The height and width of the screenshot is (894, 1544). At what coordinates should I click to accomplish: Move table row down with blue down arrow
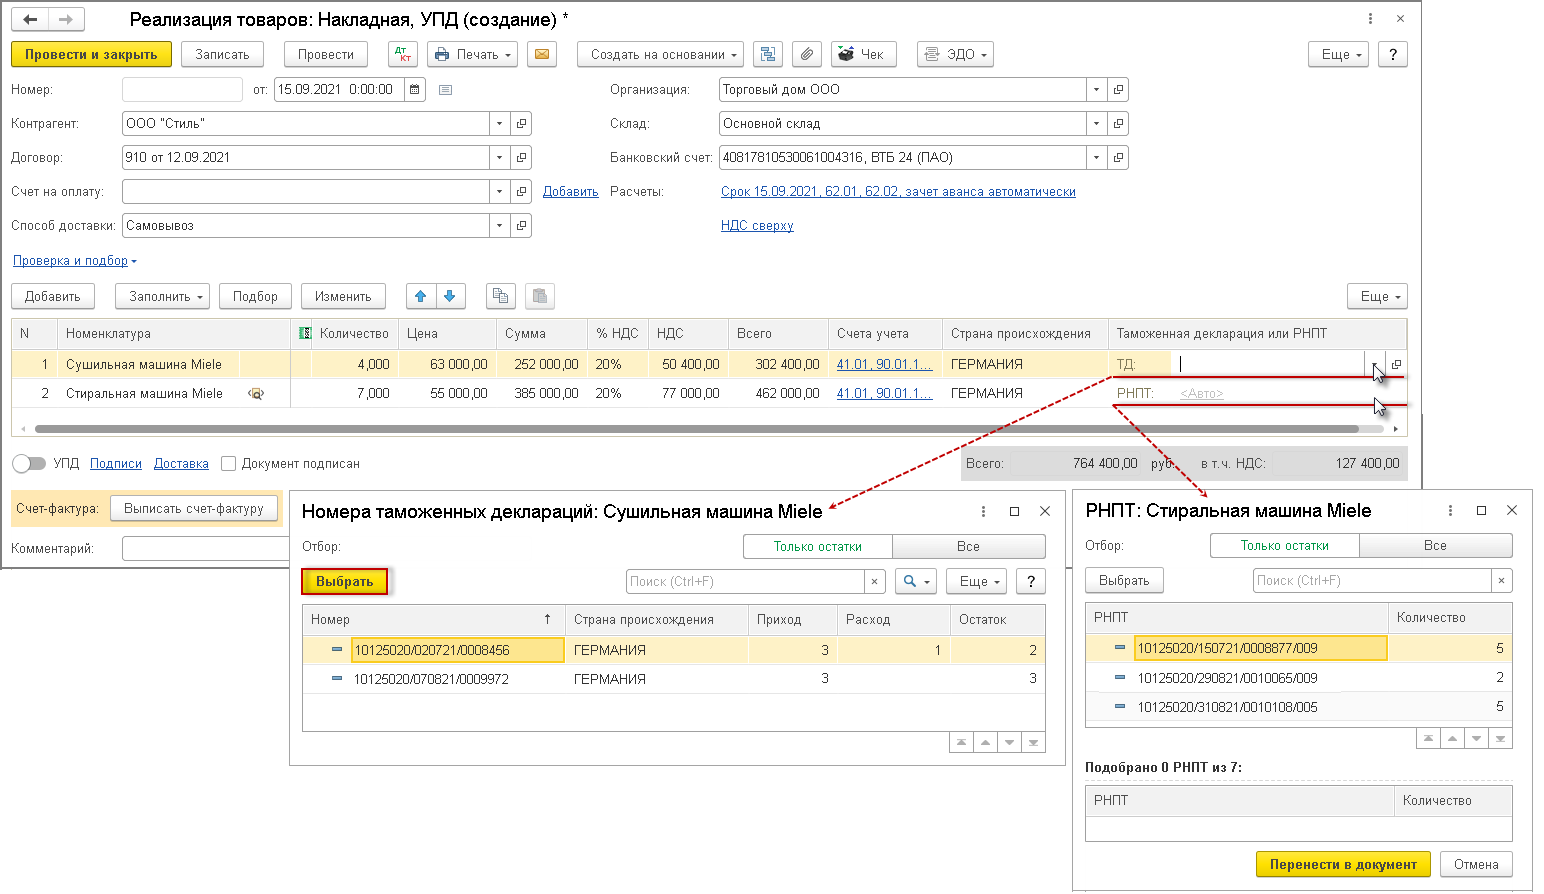click(450, 296)
